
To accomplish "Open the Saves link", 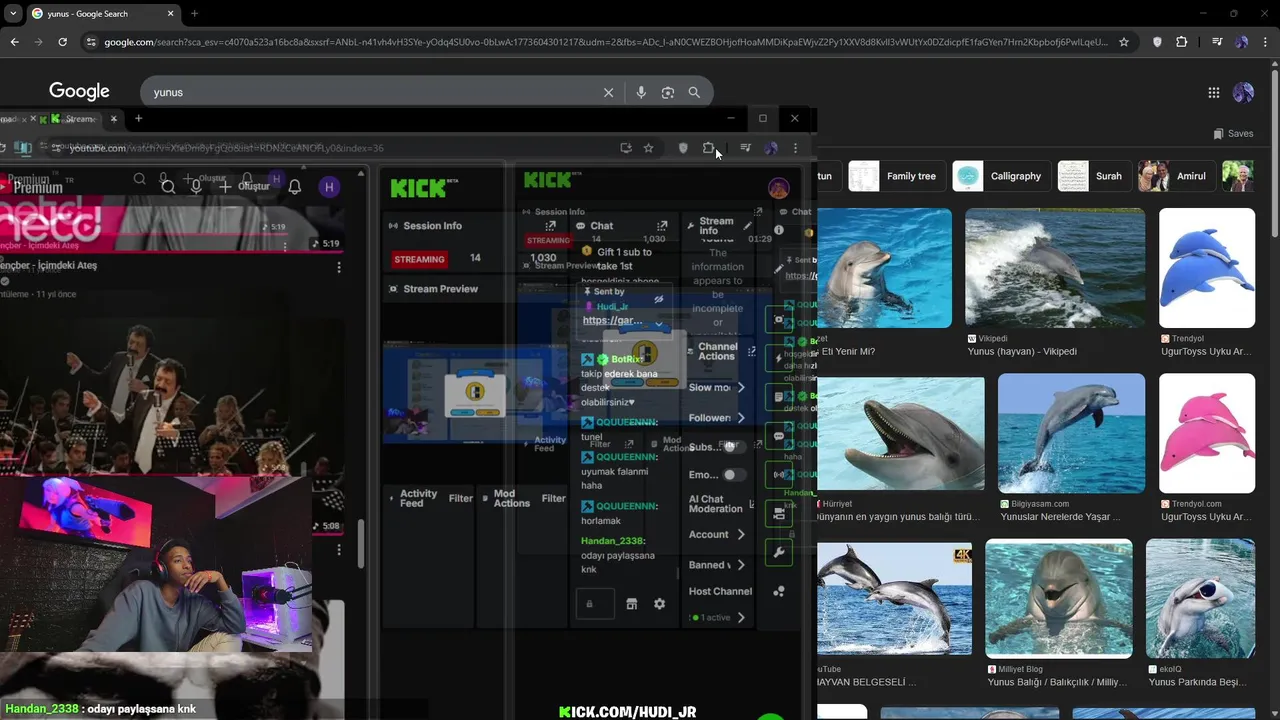I will (1233, 134).
